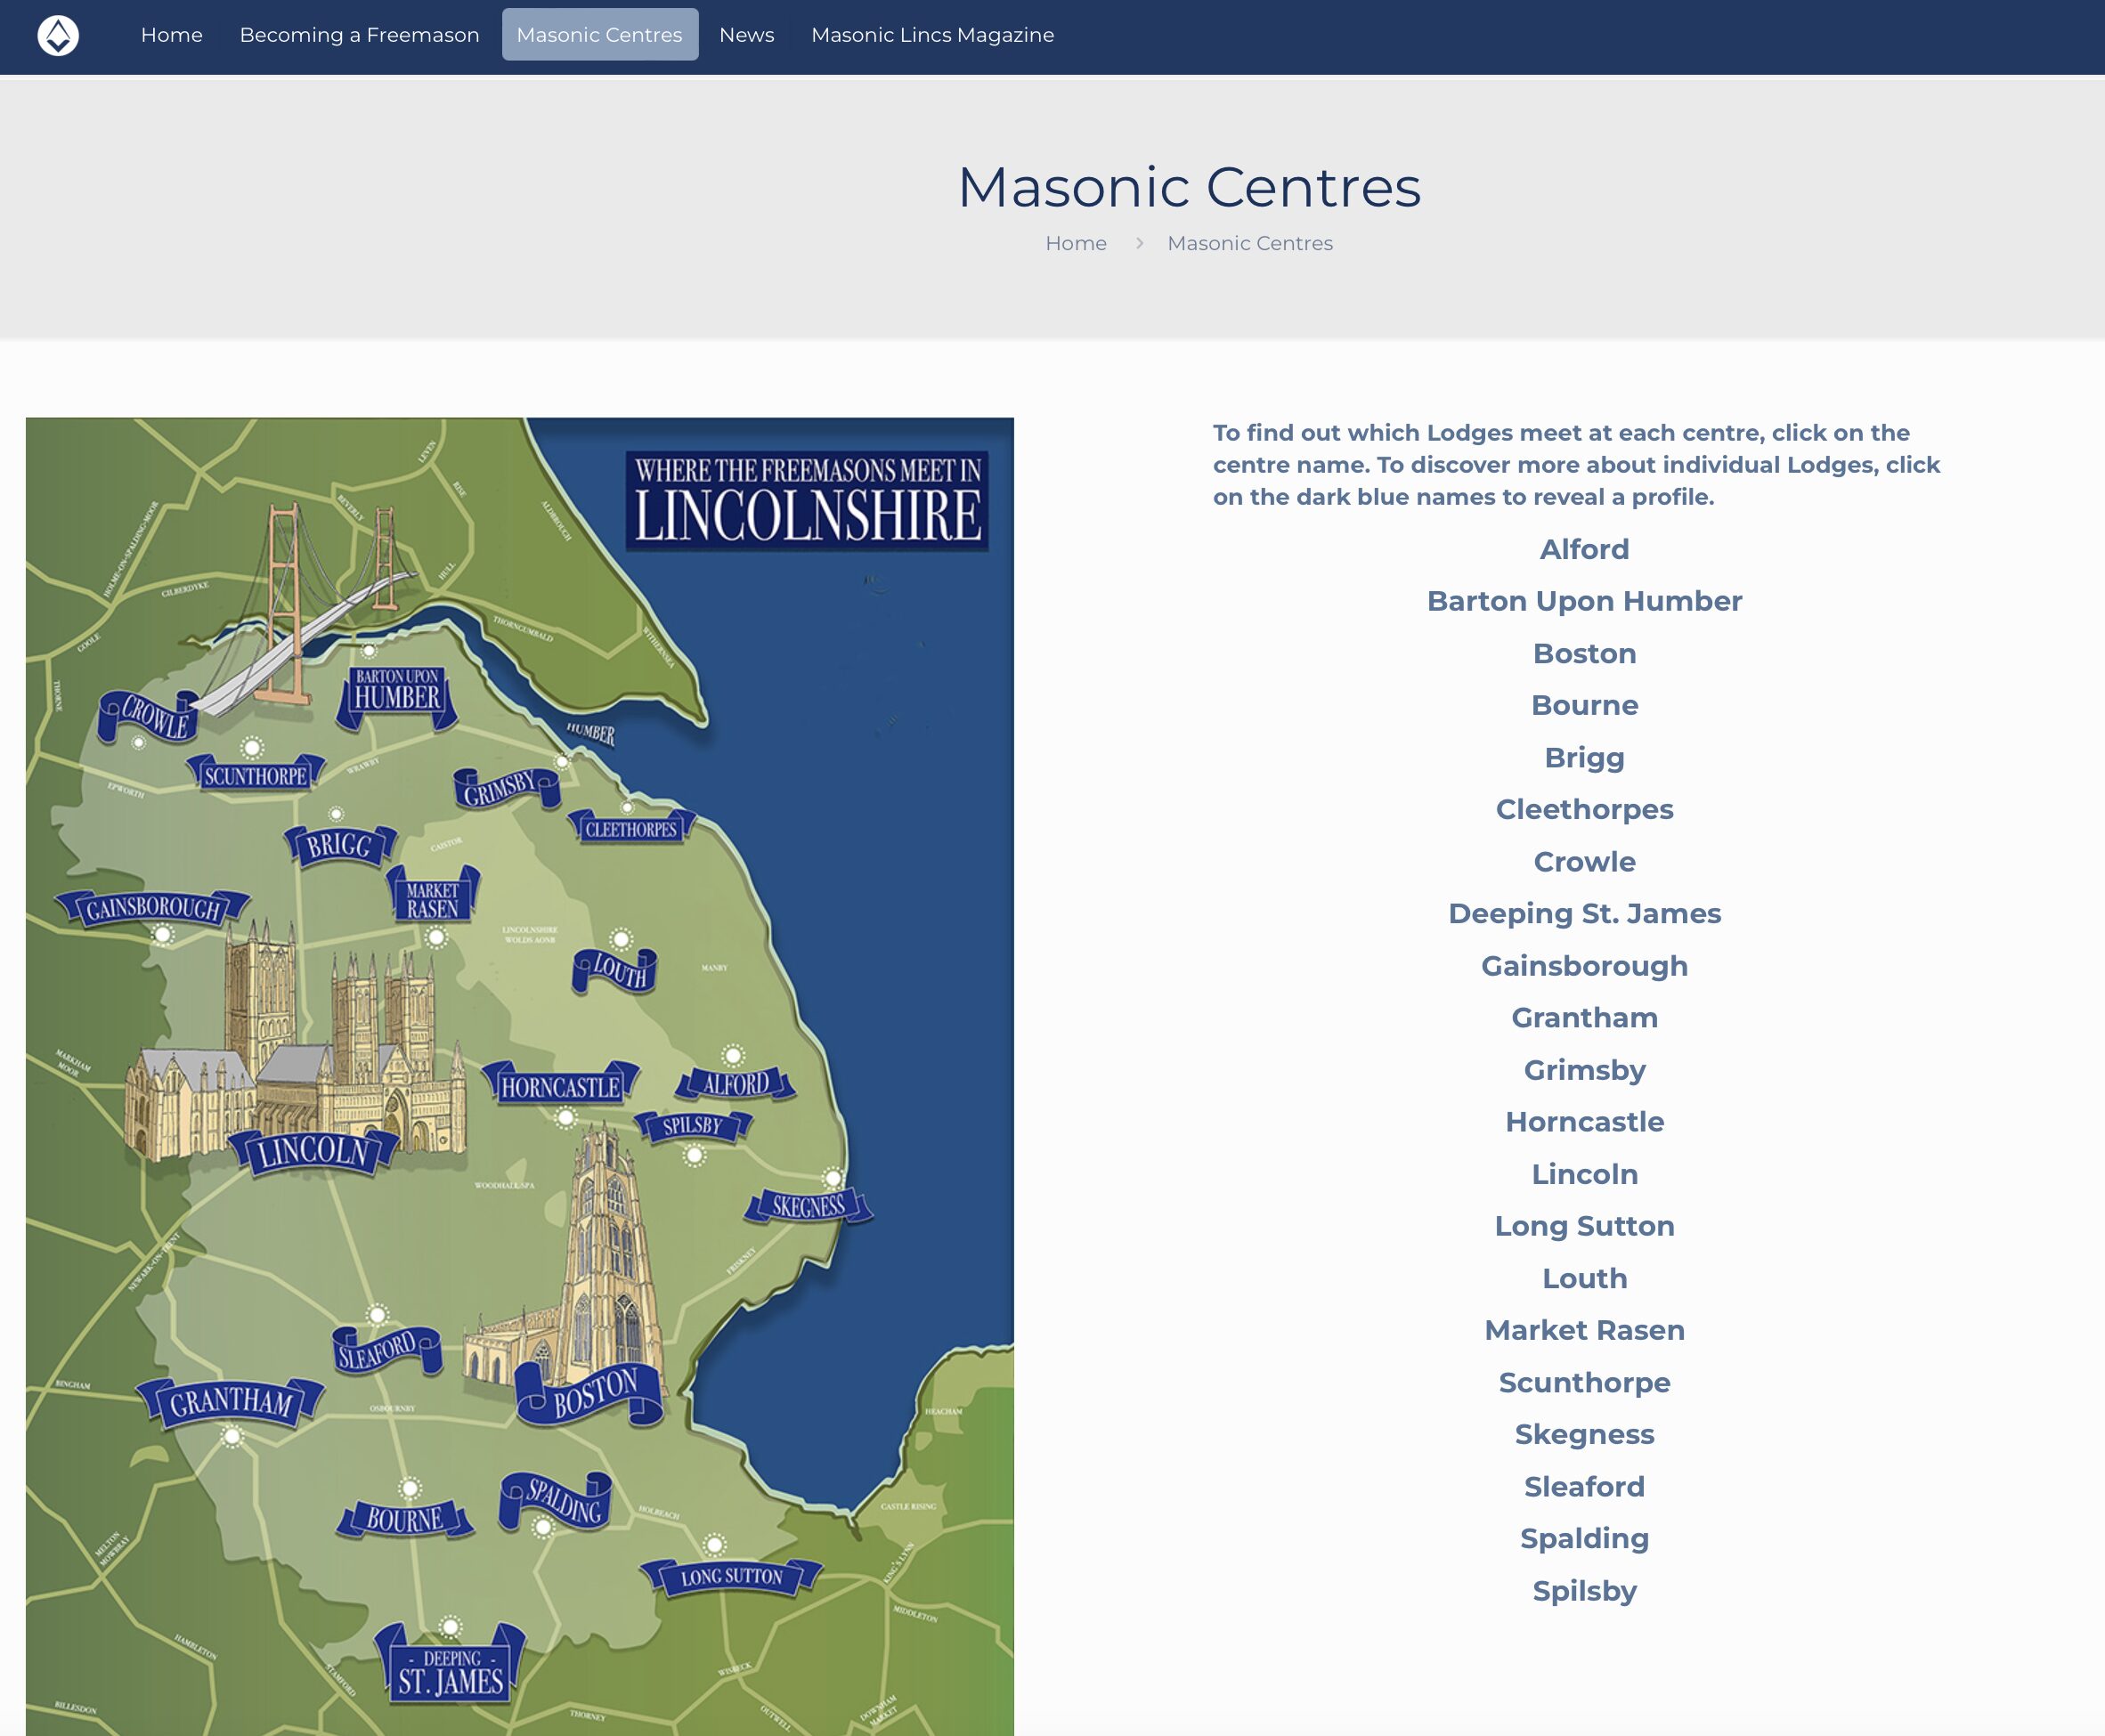This screenshot has width=2105, height=1736.
Task: Open the Spilsby centre link in the list
Action: (1583, 1590)
